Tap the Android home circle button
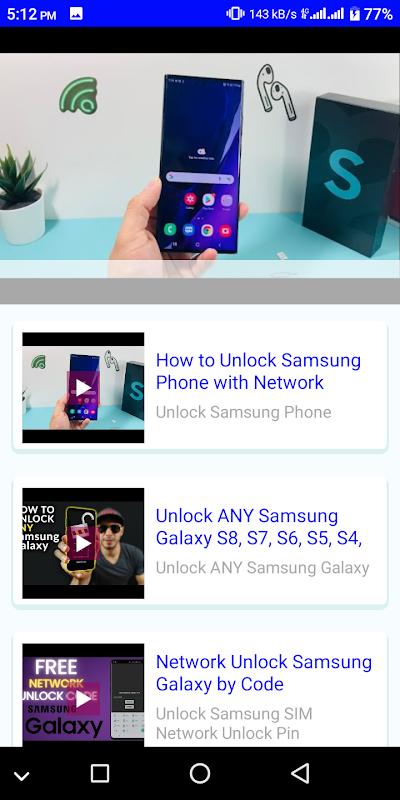Screen dimensions: 400x800 [200, 773]
